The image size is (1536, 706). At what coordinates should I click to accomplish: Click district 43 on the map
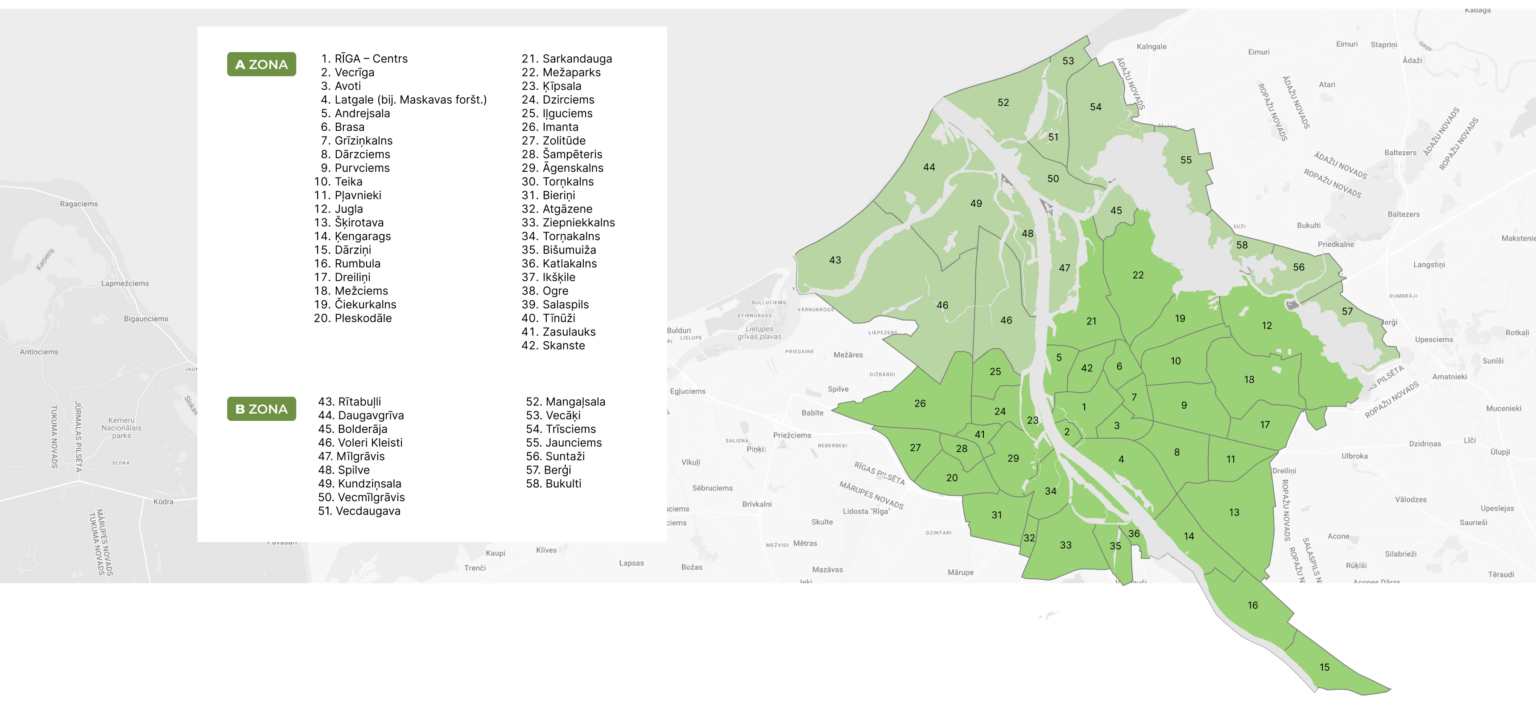point(835,260)
